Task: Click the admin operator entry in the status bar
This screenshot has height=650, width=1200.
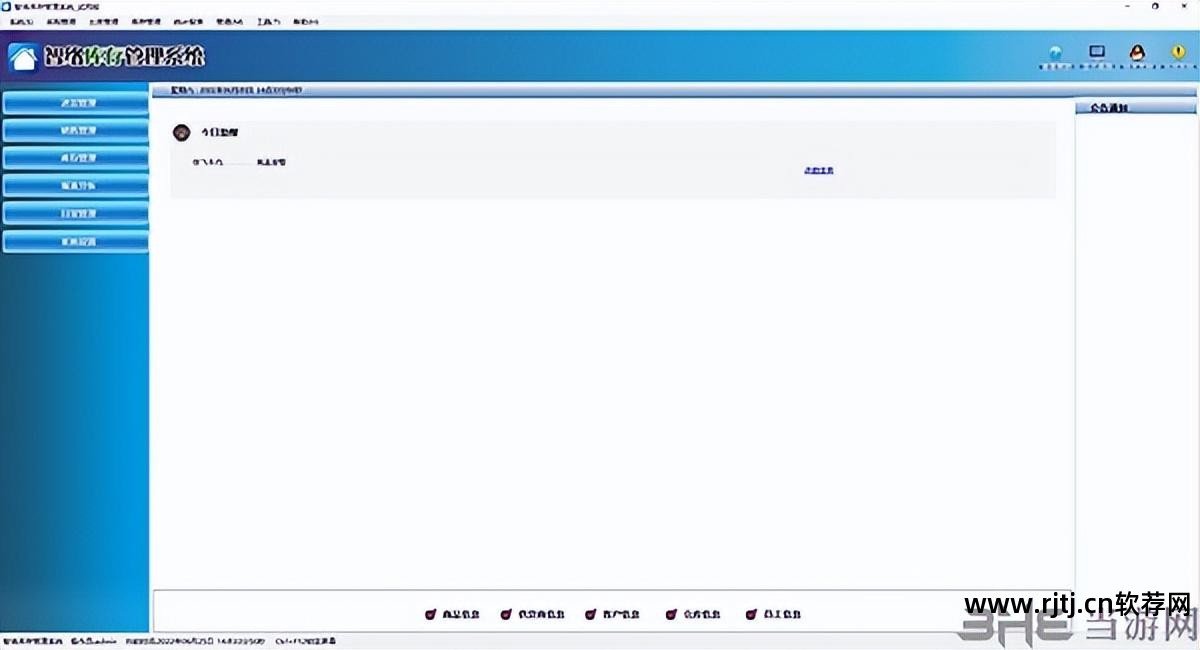Action: (x=94, y=641)
